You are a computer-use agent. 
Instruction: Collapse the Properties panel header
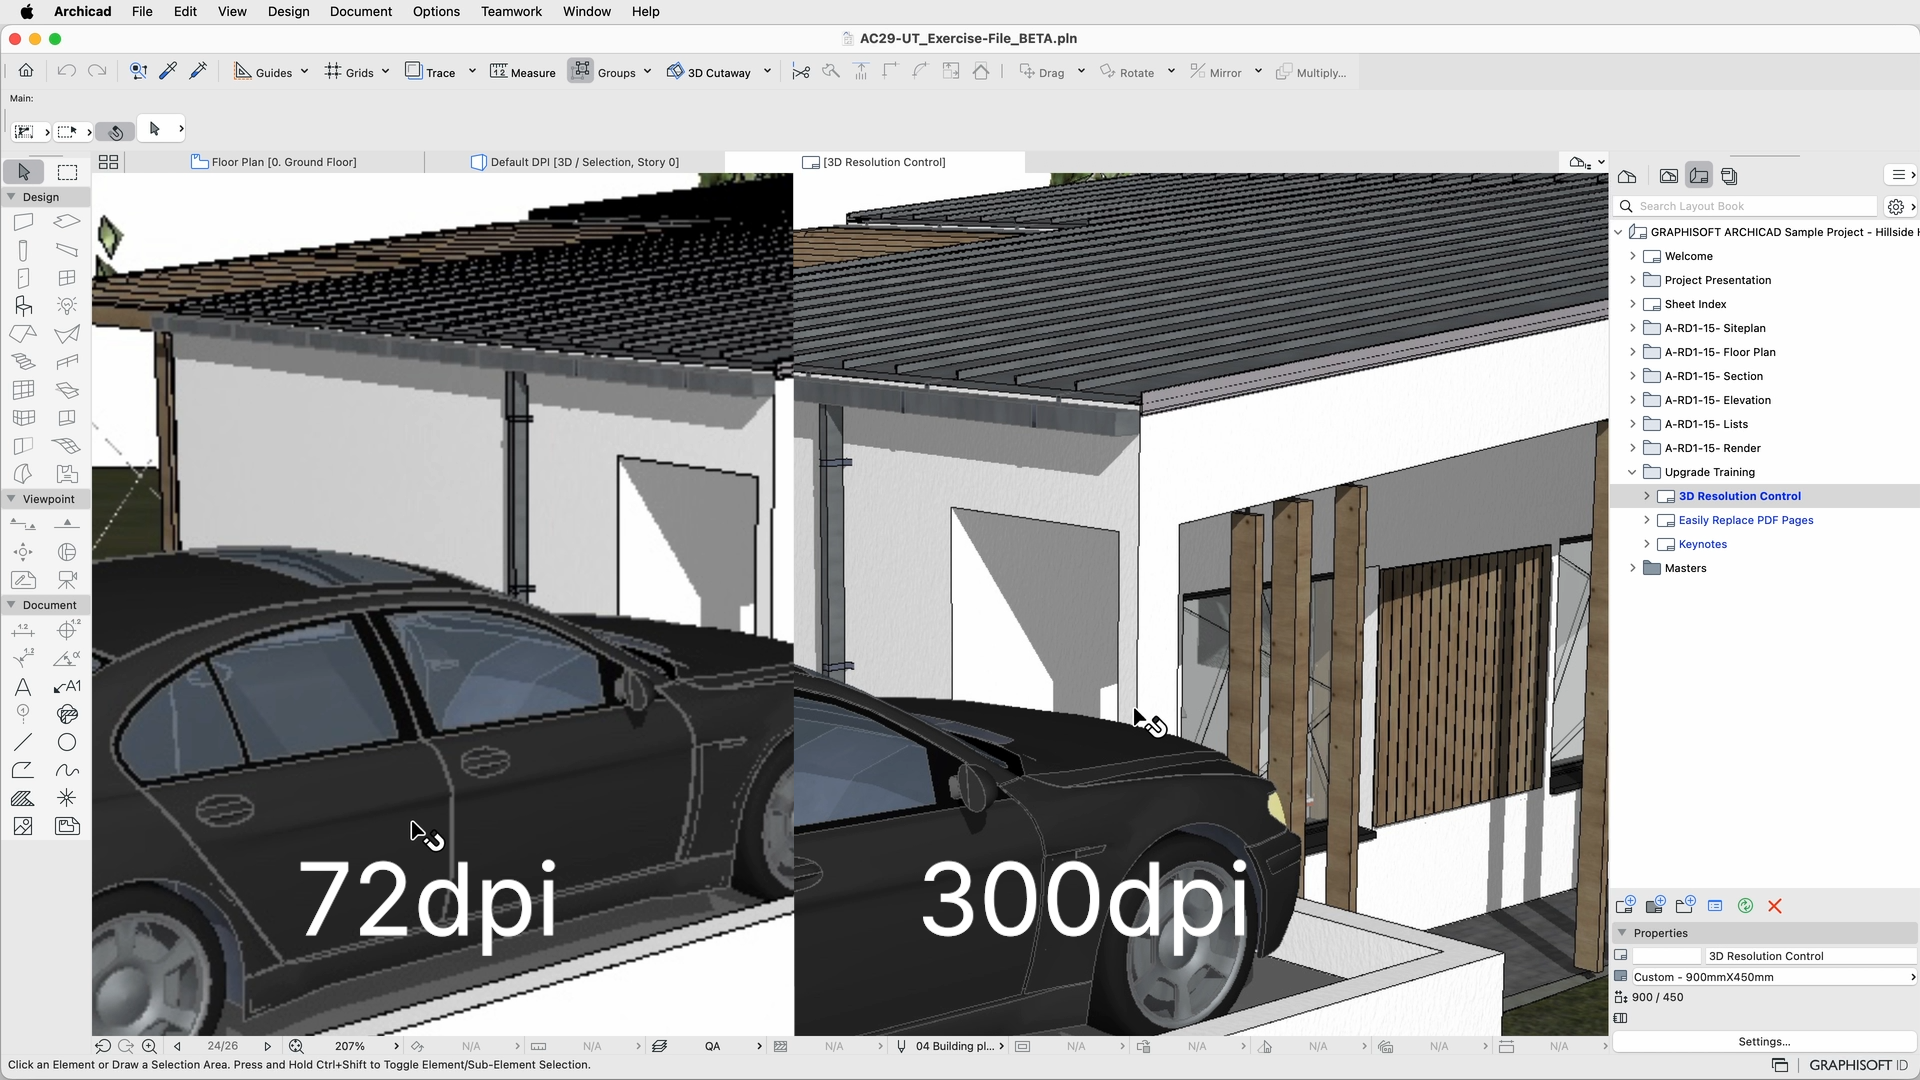coord(1624,933)
